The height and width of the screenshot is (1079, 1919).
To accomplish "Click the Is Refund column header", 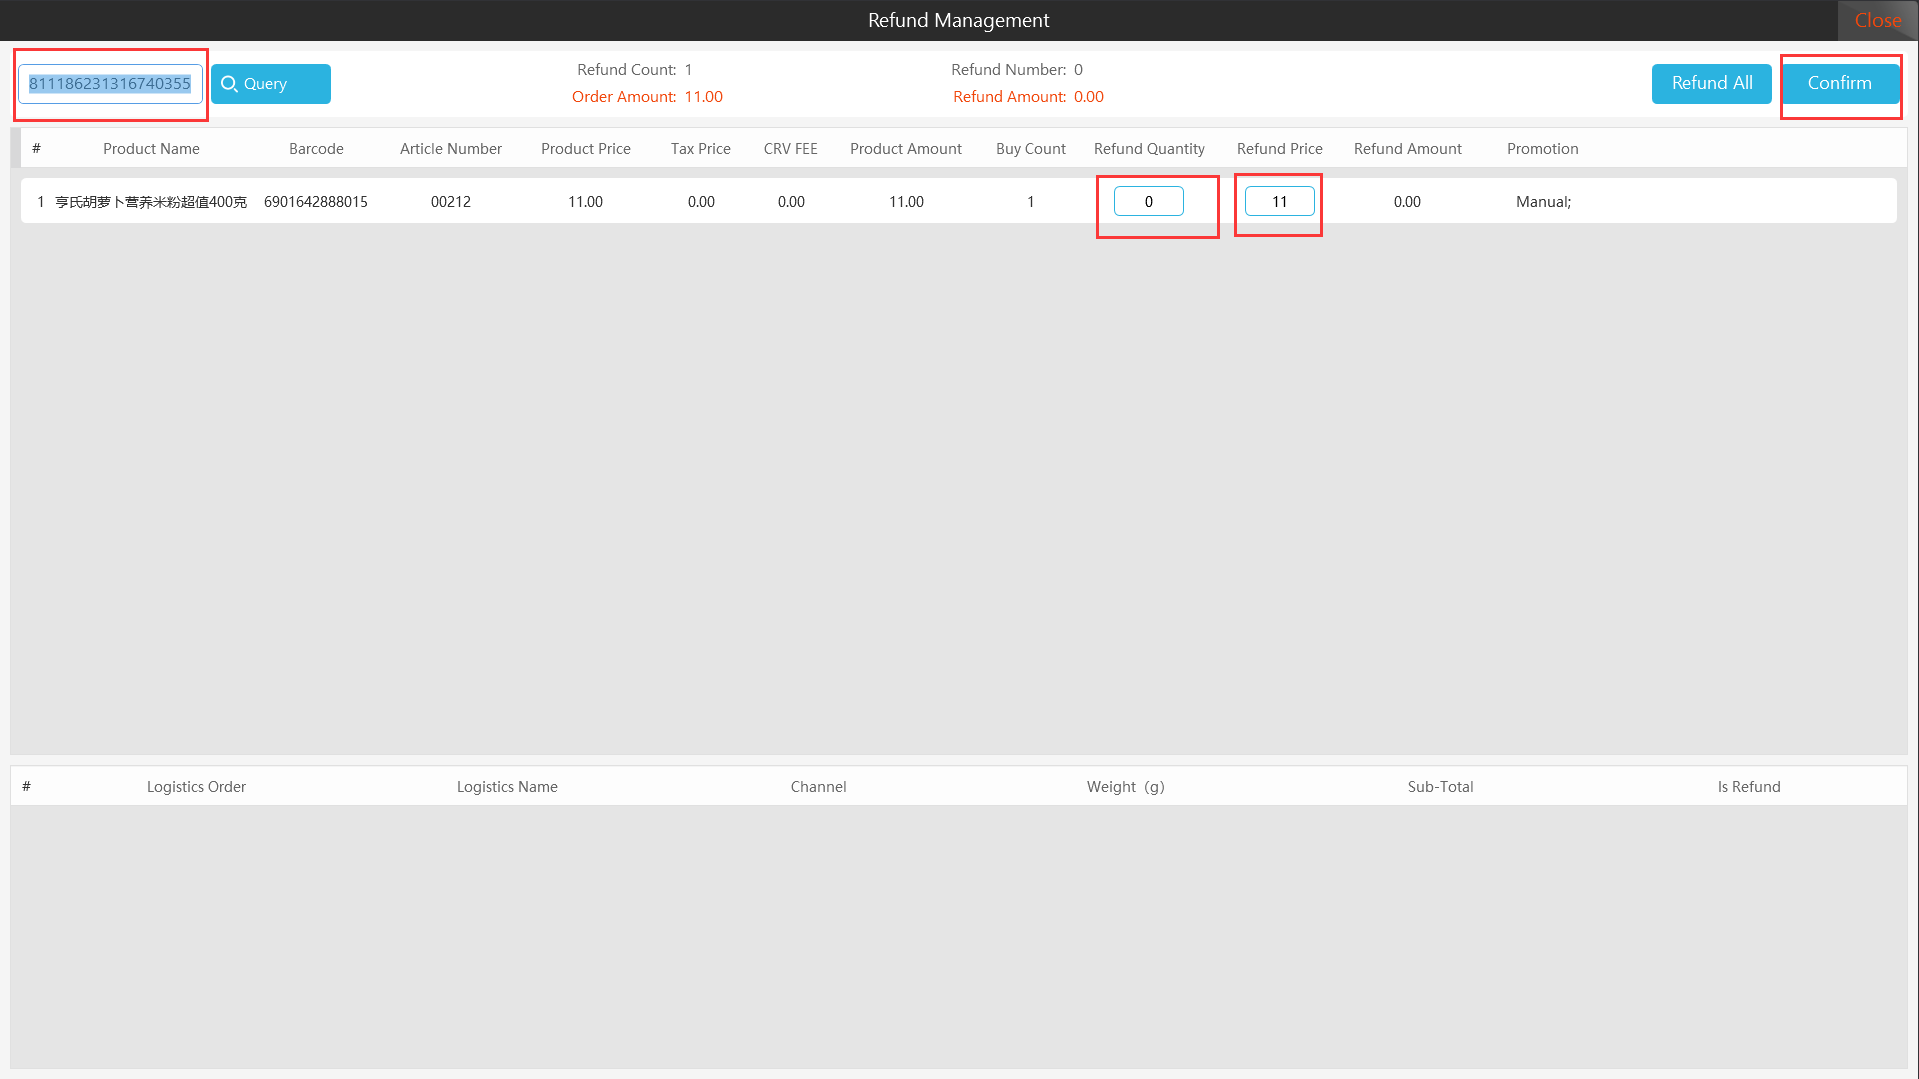I will point(1749,787).
